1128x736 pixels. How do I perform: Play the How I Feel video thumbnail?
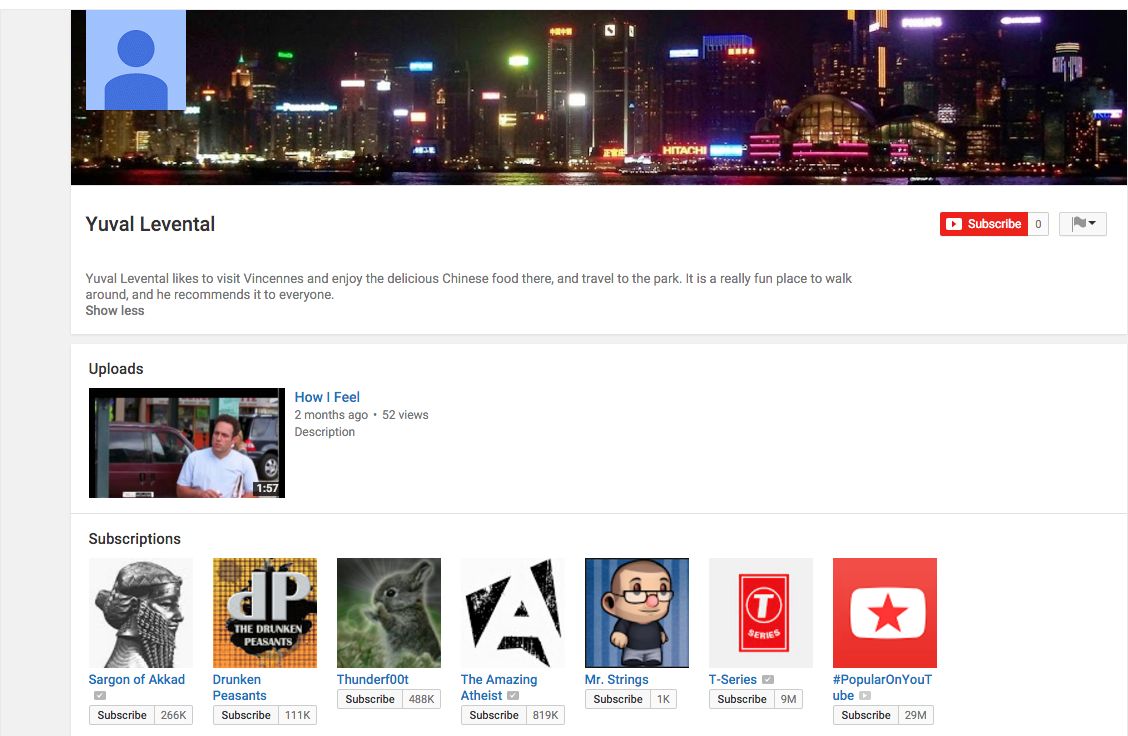(187, 443)
